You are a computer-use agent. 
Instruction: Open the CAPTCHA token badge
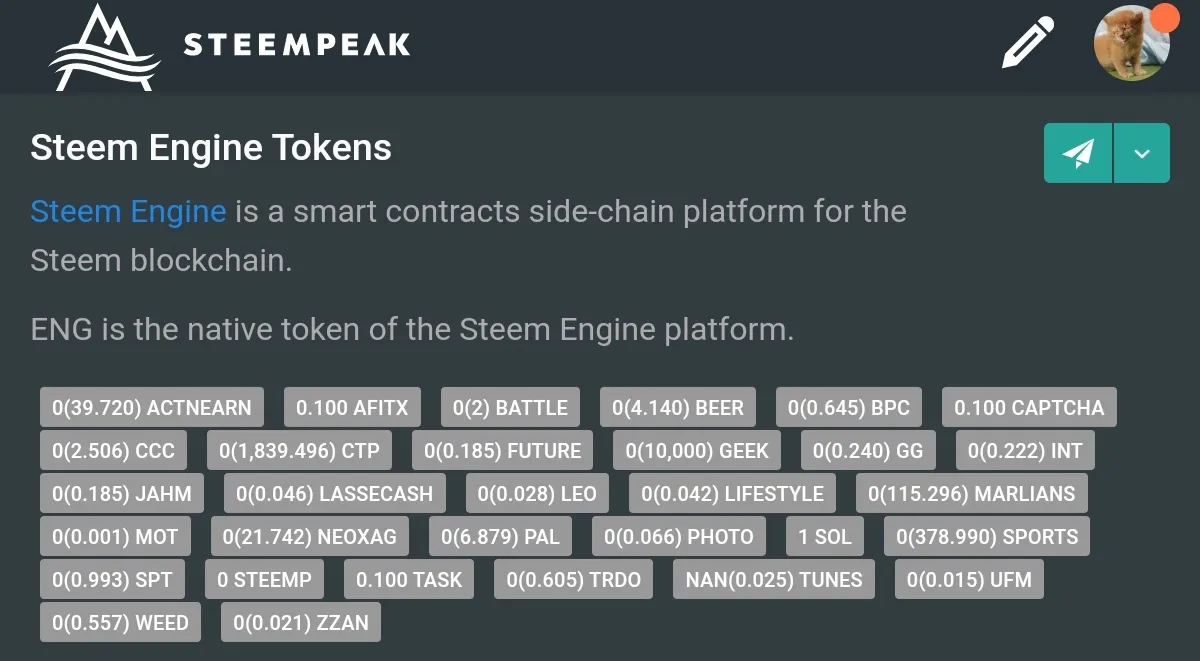click(x=1029, y=408)
